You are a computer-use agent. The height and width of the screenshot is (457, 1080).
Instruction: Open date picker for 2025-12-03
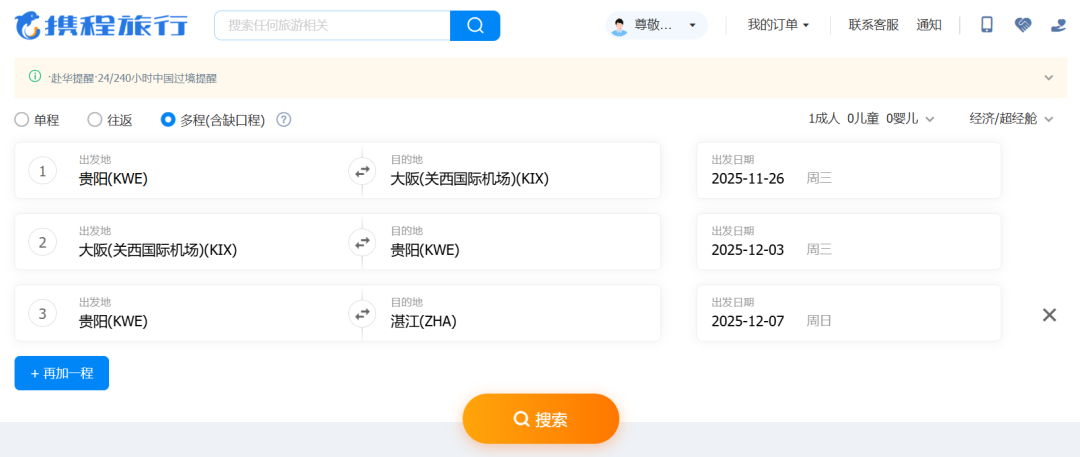(849, 242)
